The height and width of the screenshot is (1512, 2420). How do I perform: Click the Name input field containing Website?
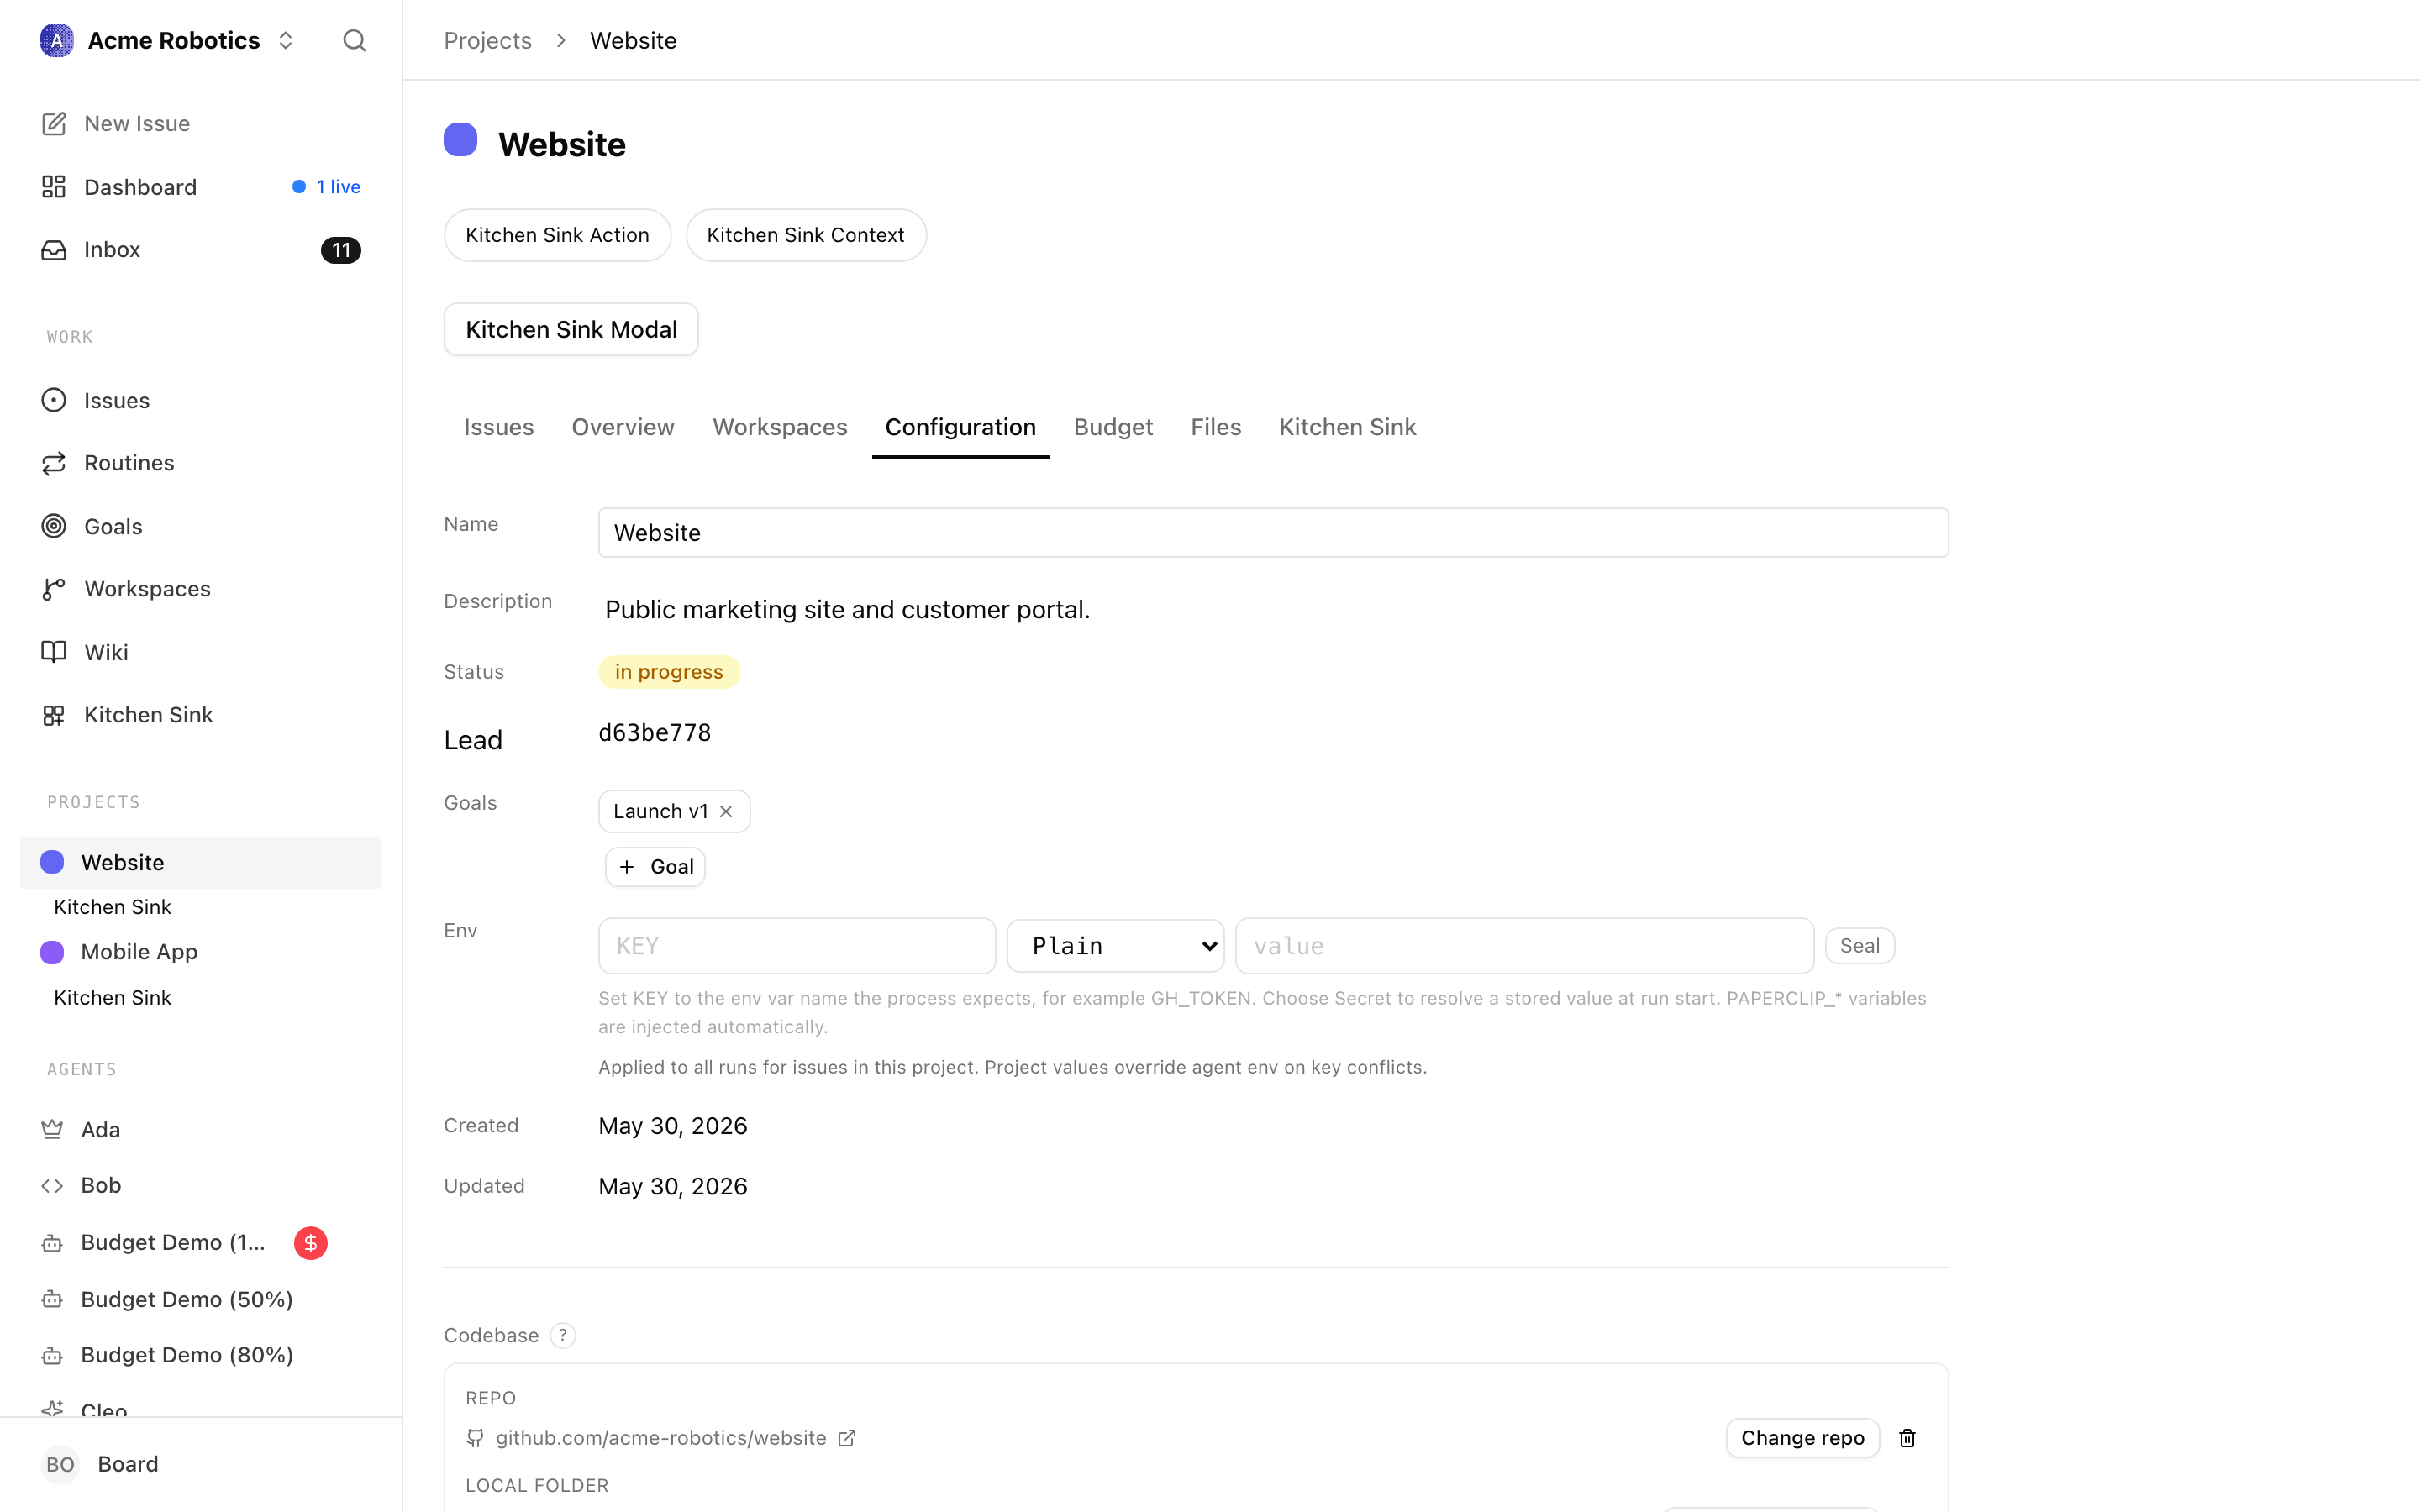tap(1273, 533)
